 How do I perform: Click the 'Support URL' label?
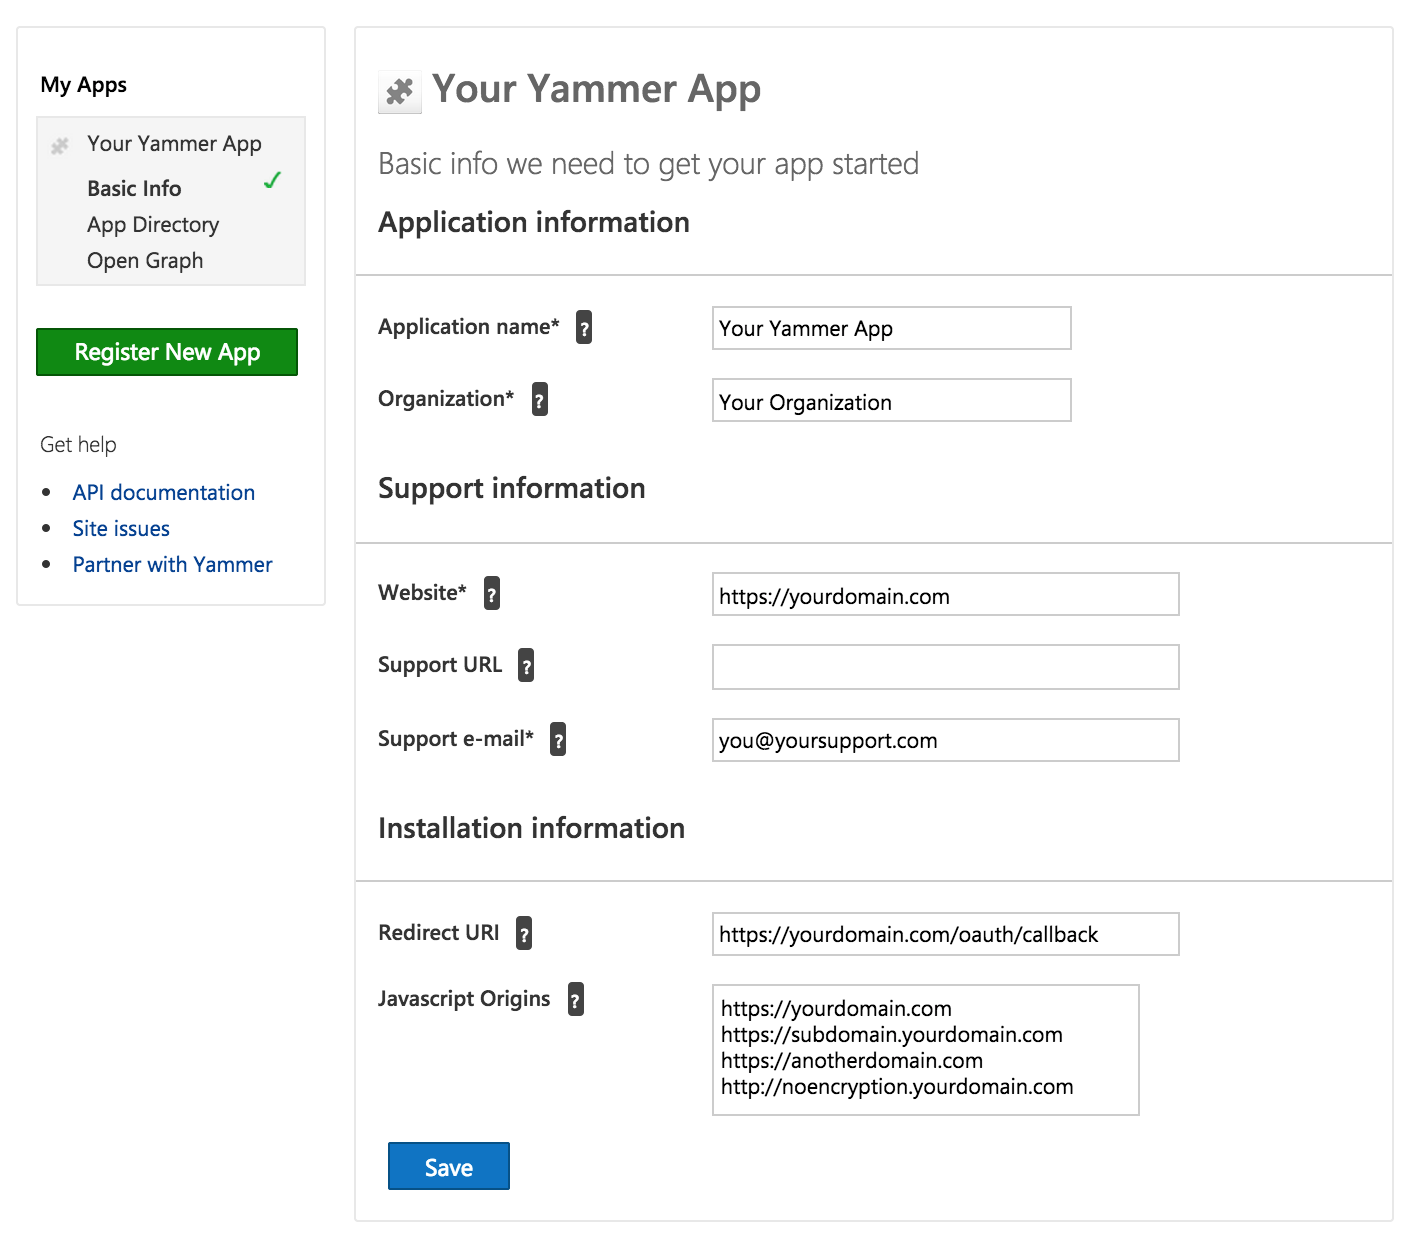click(440, 665)
